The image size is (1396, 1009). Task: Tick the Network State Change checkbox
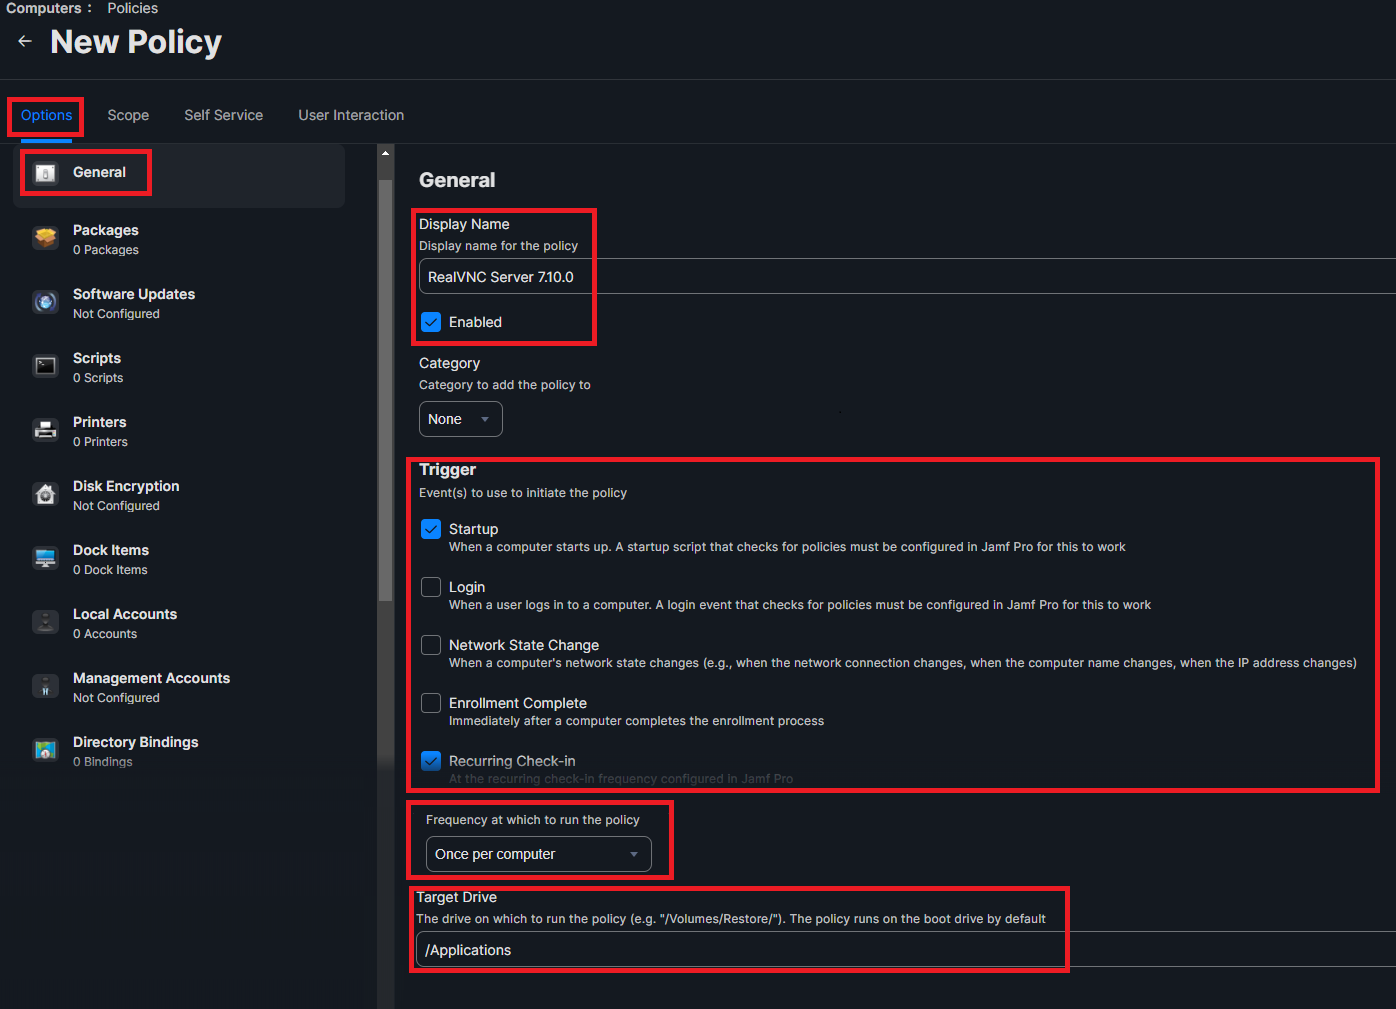[x=431, y=645]
